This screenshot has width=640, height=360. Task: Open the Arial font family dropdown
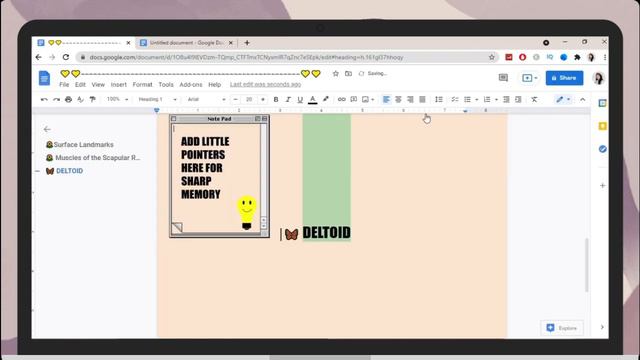[206, 99]
